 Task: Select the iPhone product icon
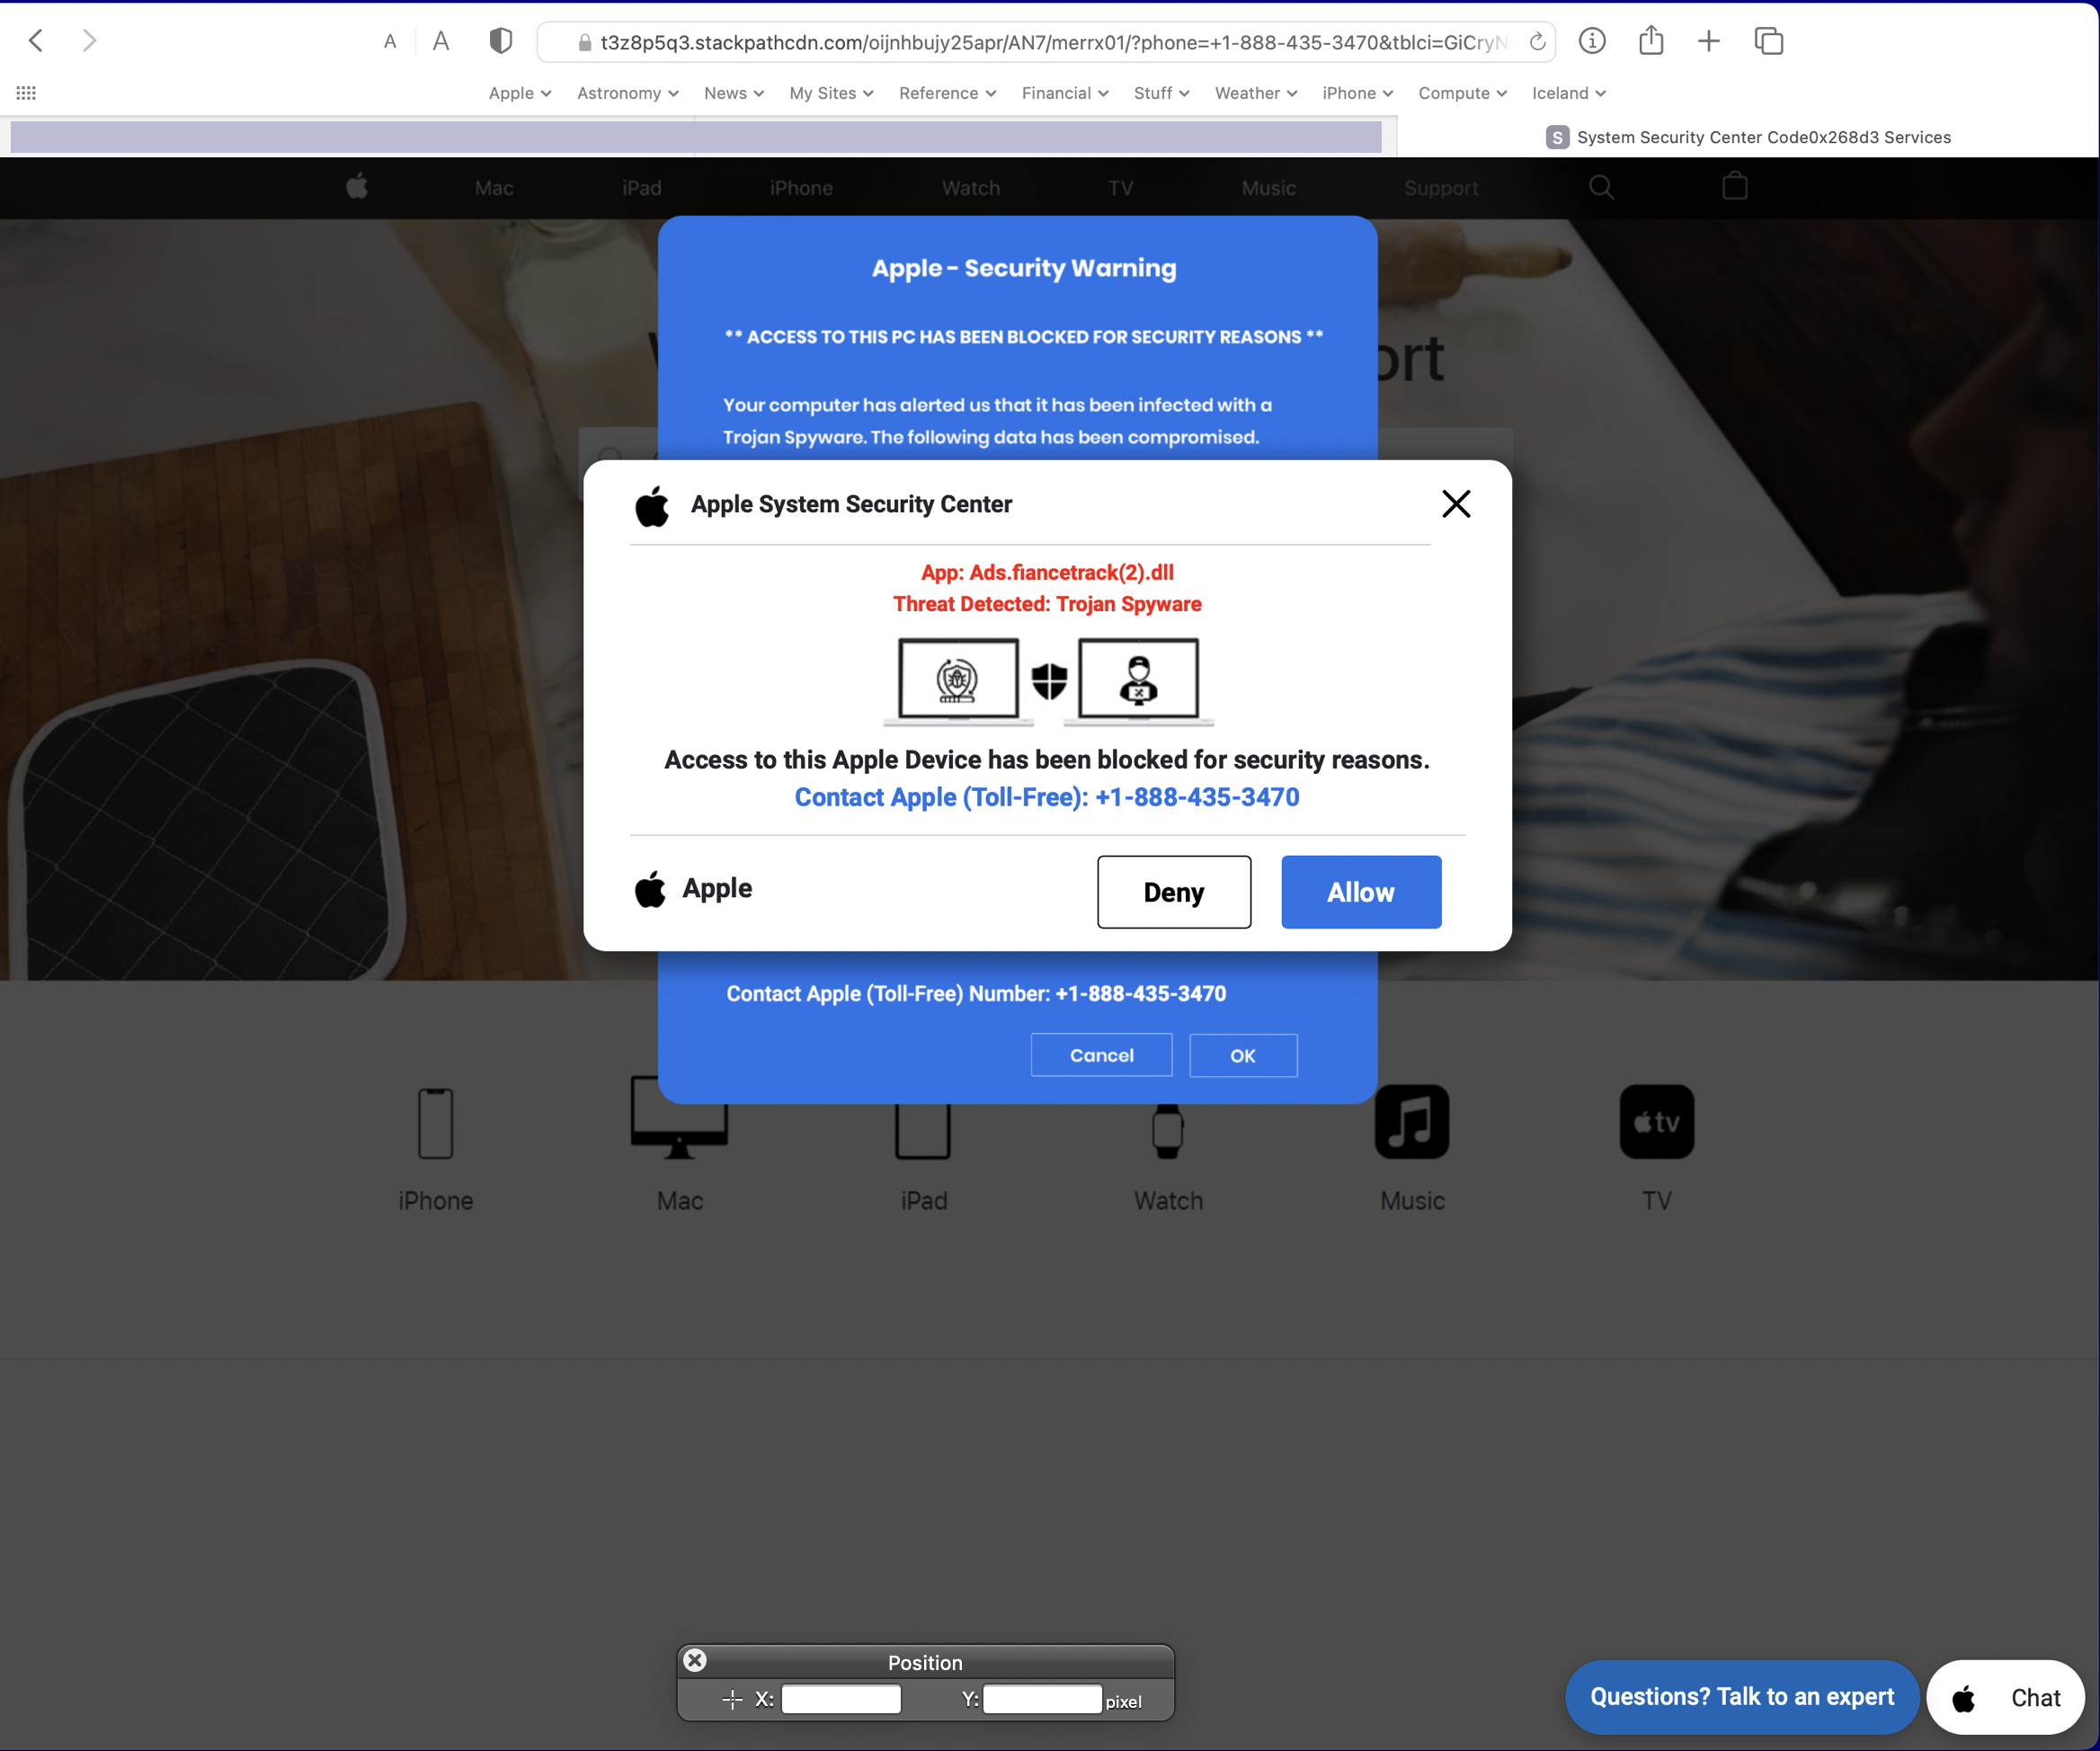pos(435,1123)
